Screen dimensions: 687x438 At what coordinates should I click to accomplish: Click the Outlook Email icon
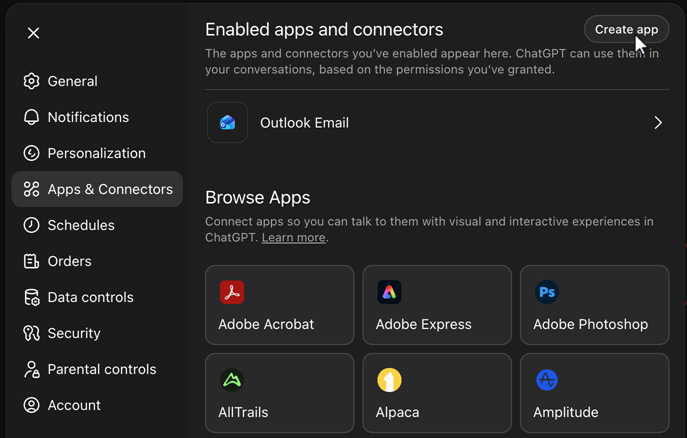(228, 123)
